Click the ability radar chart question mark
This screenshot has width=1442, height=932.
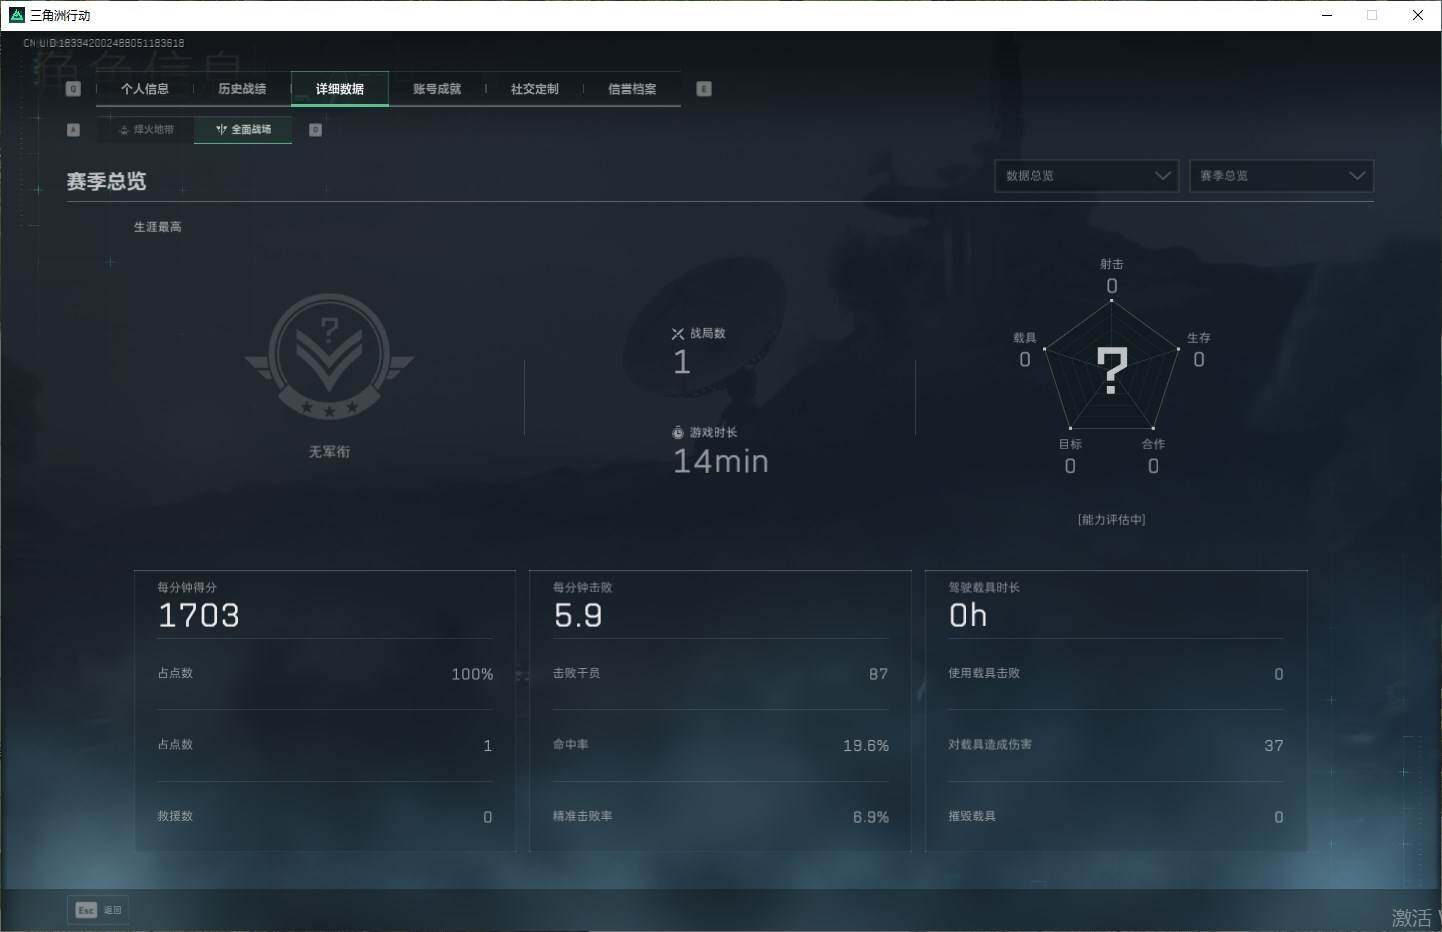[1111, 370]
